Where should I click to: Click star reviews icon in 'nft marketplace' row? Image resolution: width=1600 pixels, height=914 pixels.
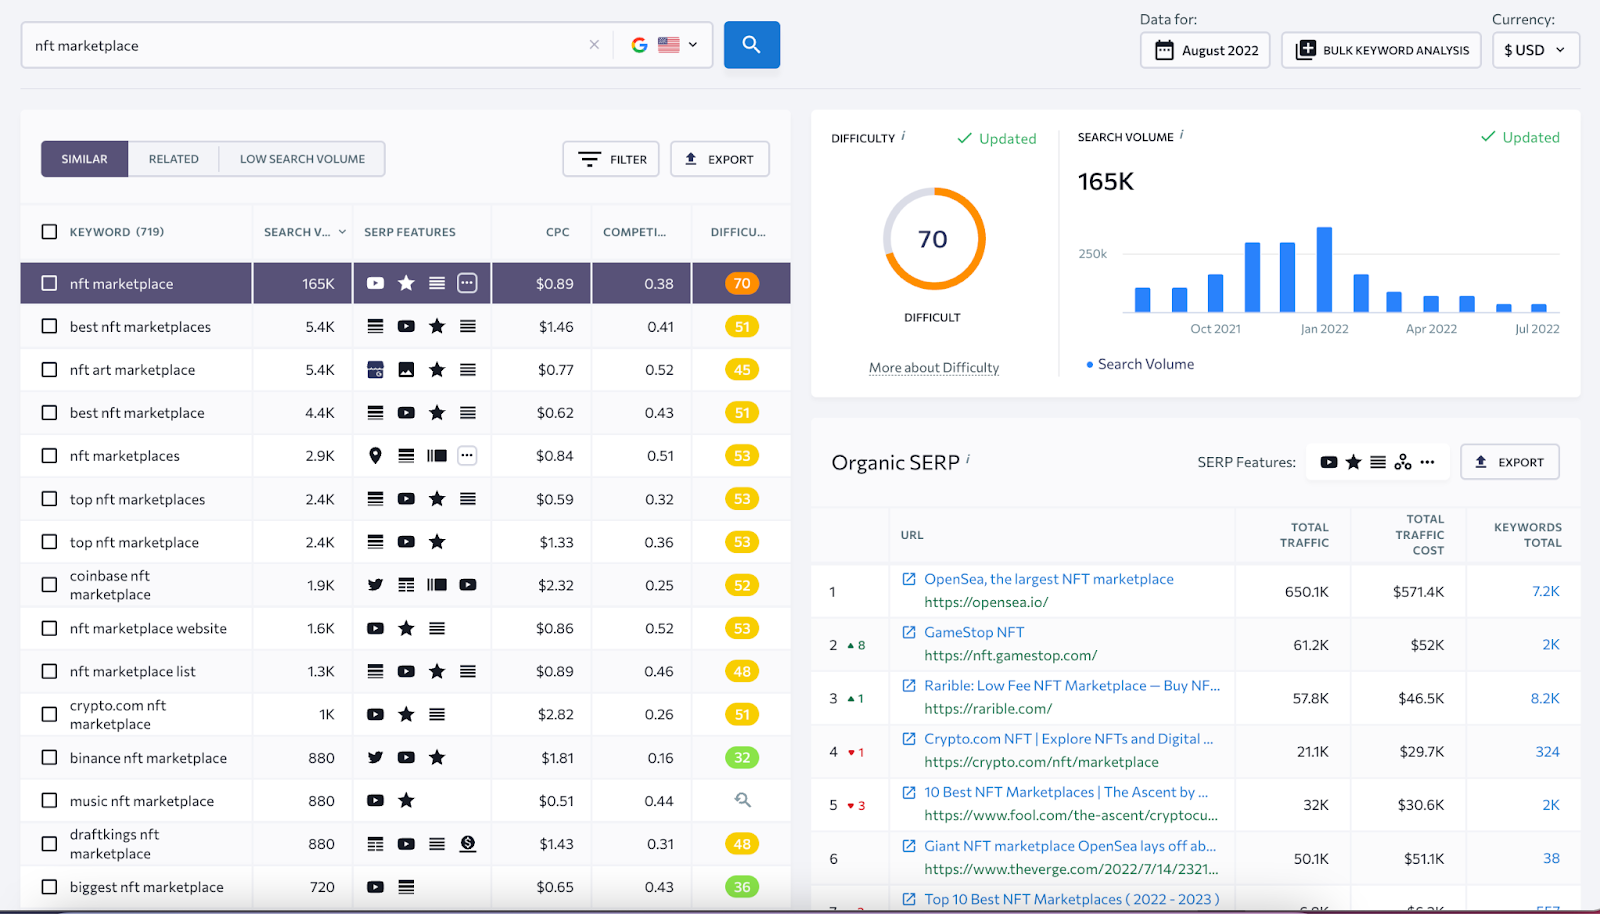coord(406,283)
